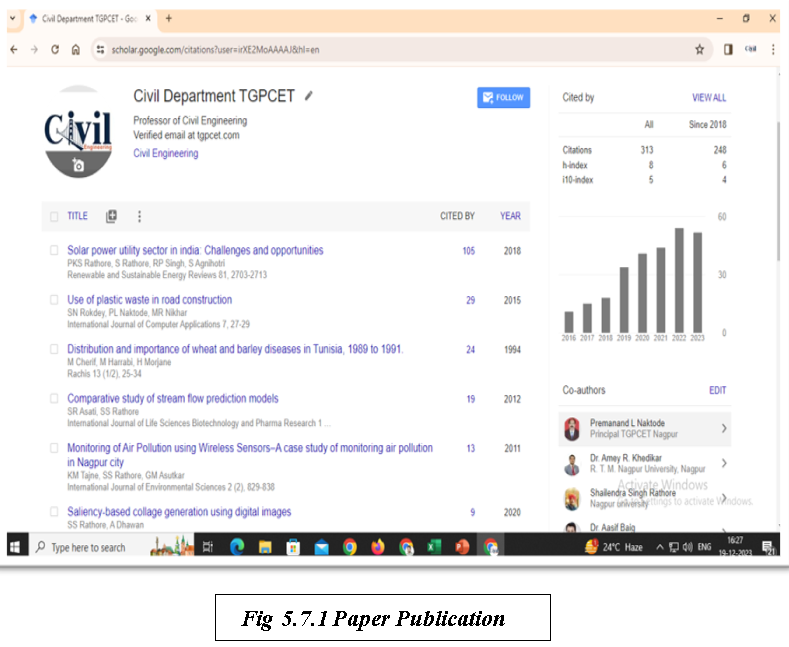Expand the Dr. Amey R. Khedikar co-author chevron
Image resolution: width=789 pixels, height=647 pixels.
[x=724, y=463]
